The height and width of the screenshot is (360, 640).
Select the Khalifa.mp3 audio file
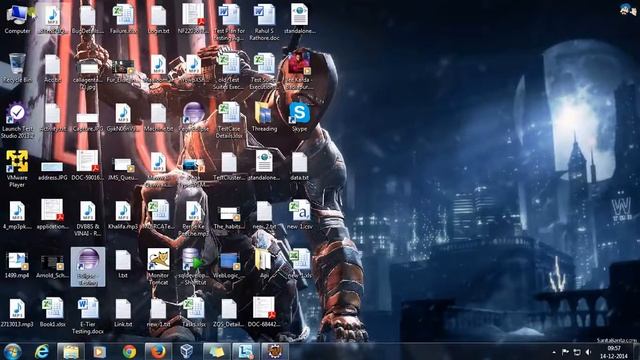[x=123, y=215]
